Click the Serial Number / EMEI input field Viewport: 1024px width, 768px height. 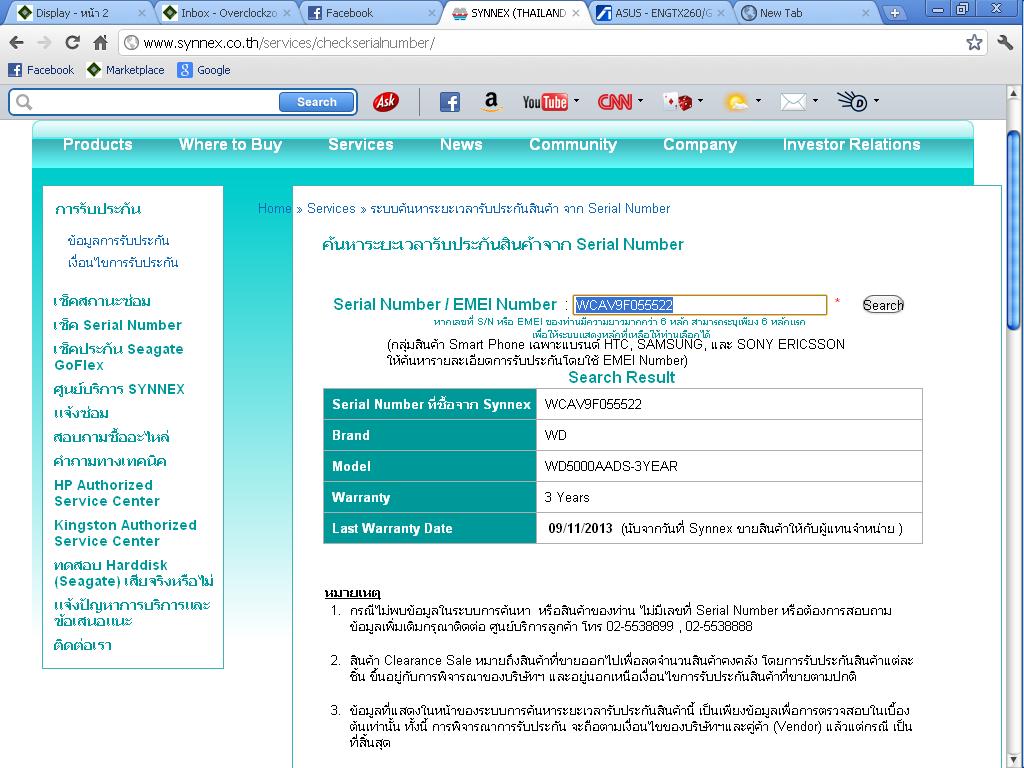[x=699, y=305]
